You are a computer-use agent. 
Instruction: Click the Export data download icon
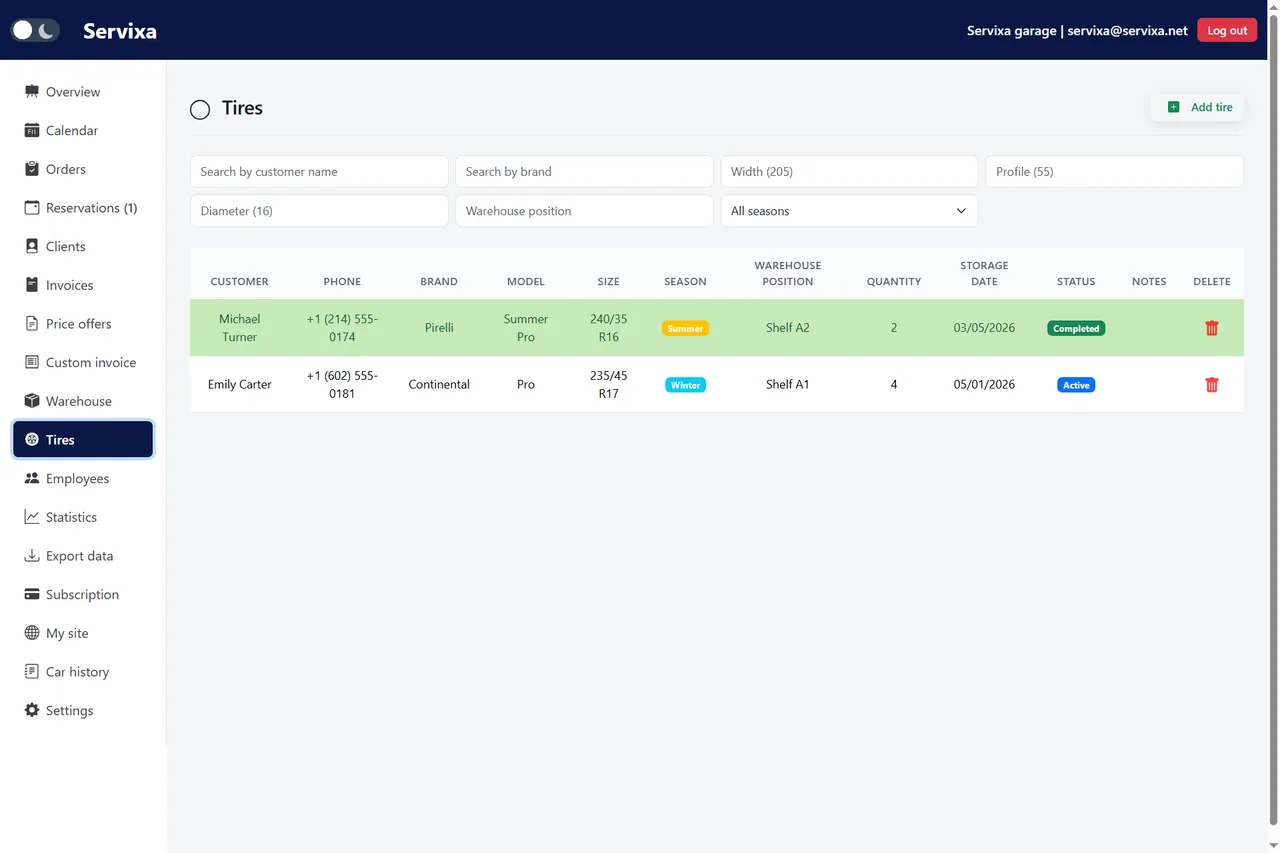pyautogui.click(x=32, y=556)
